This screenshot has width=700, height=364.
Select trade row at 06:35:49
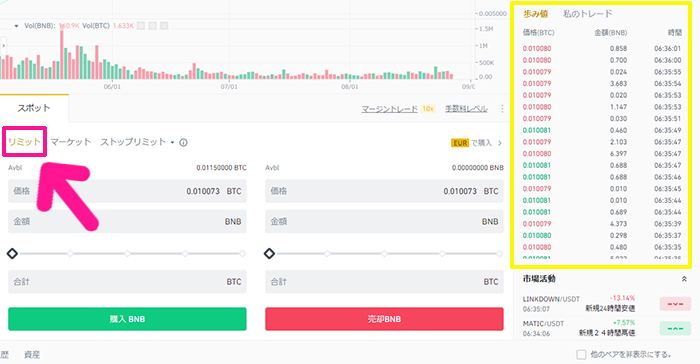(x=602, y=130)
